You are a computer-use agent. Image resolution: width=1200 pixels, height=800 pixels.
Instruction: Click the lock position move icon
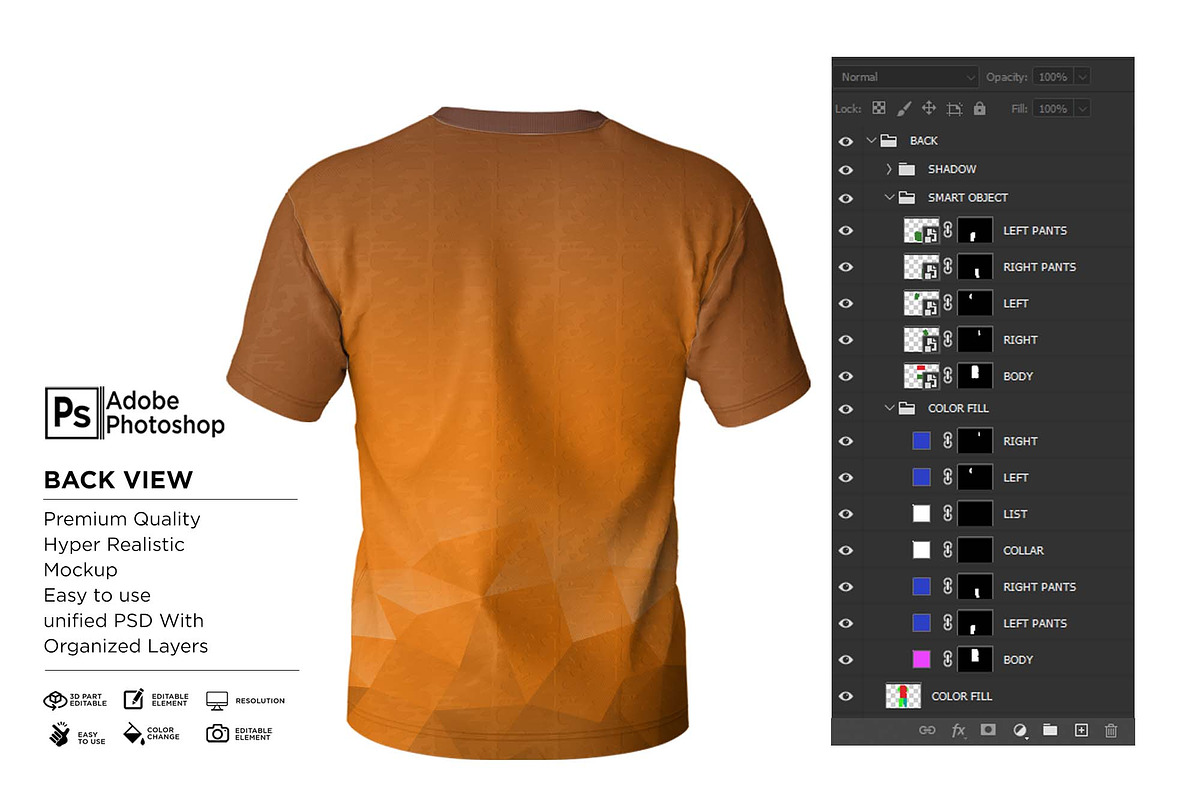click(928, 108)
